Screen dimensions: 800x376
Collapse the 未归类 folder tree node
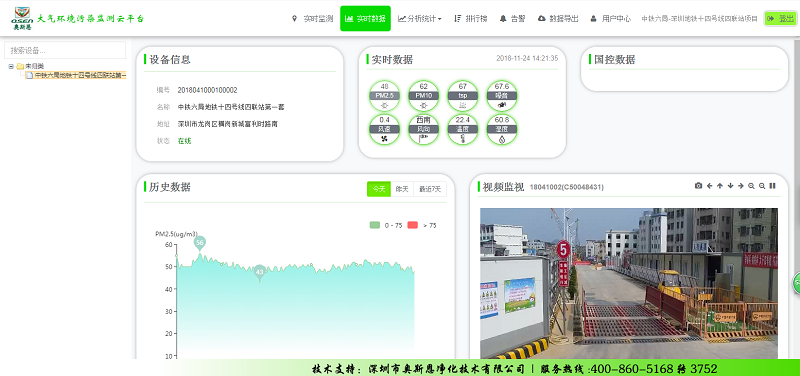[x=11, y=66]
